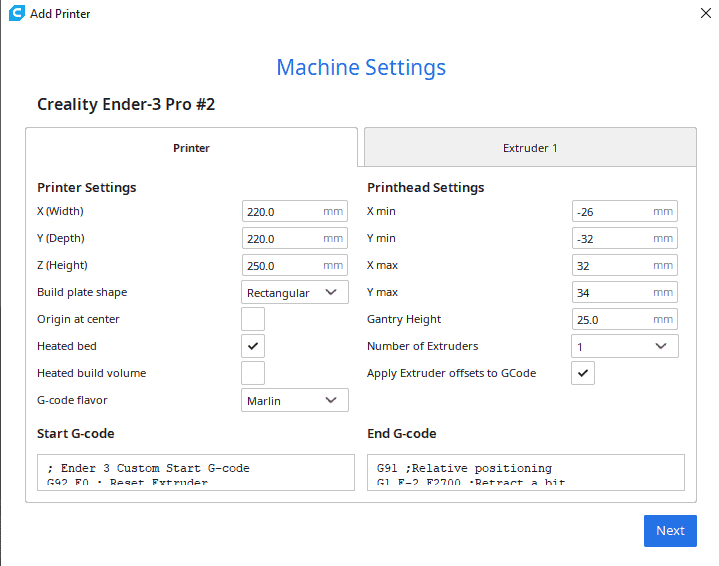
Task: Click the Number of Extruders label
Action: tap(422, 346)
